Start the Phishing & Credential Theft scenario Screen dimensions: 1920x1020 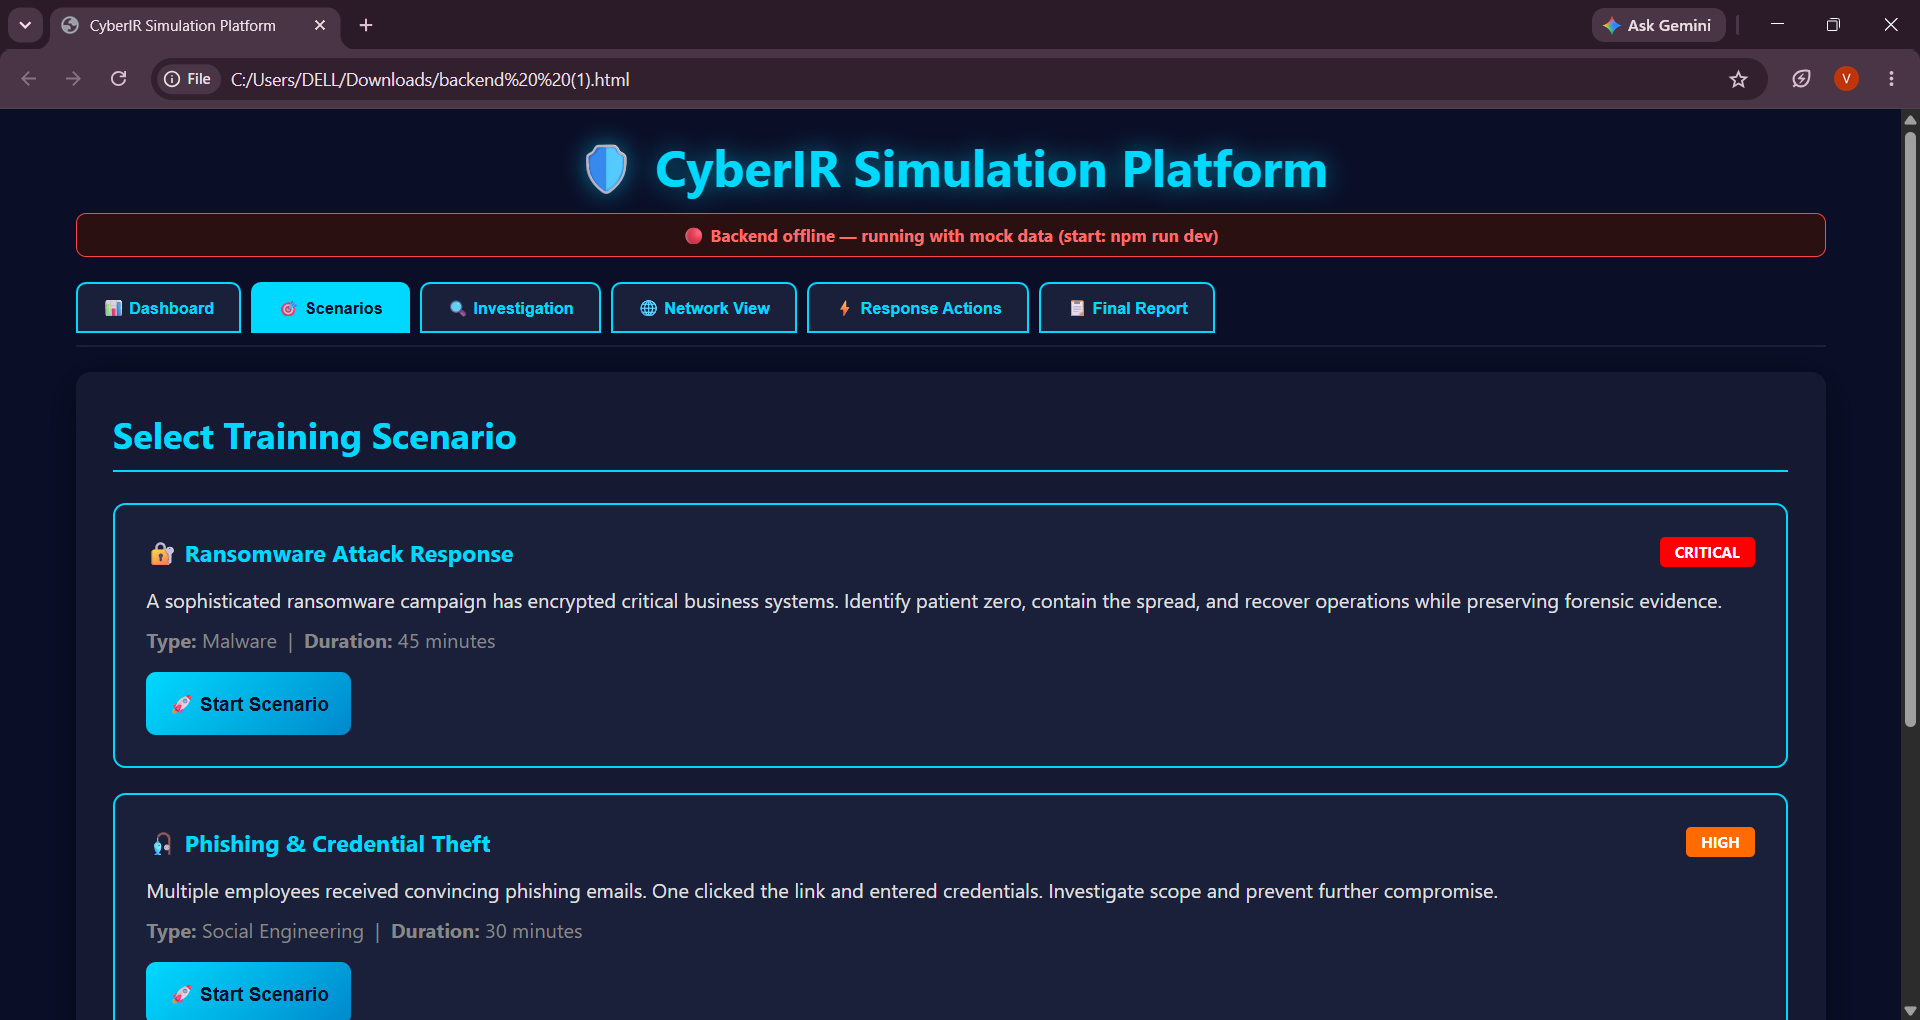pos(248,993)
